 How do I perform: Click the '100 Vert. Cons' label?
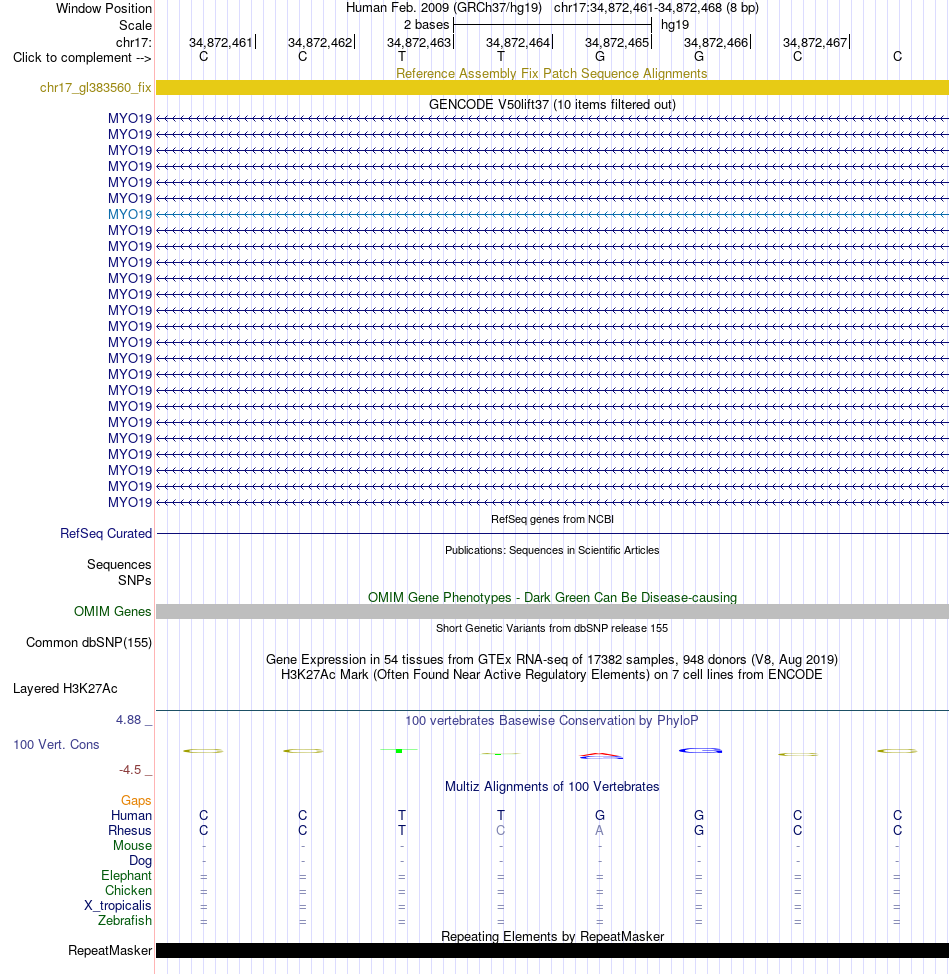57,744
